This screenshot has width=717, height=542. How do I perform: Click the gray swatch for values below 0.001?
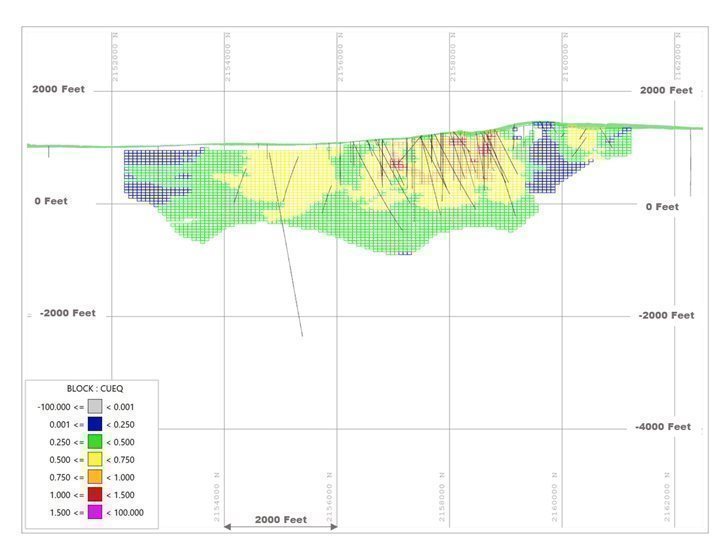pos(95,406)
